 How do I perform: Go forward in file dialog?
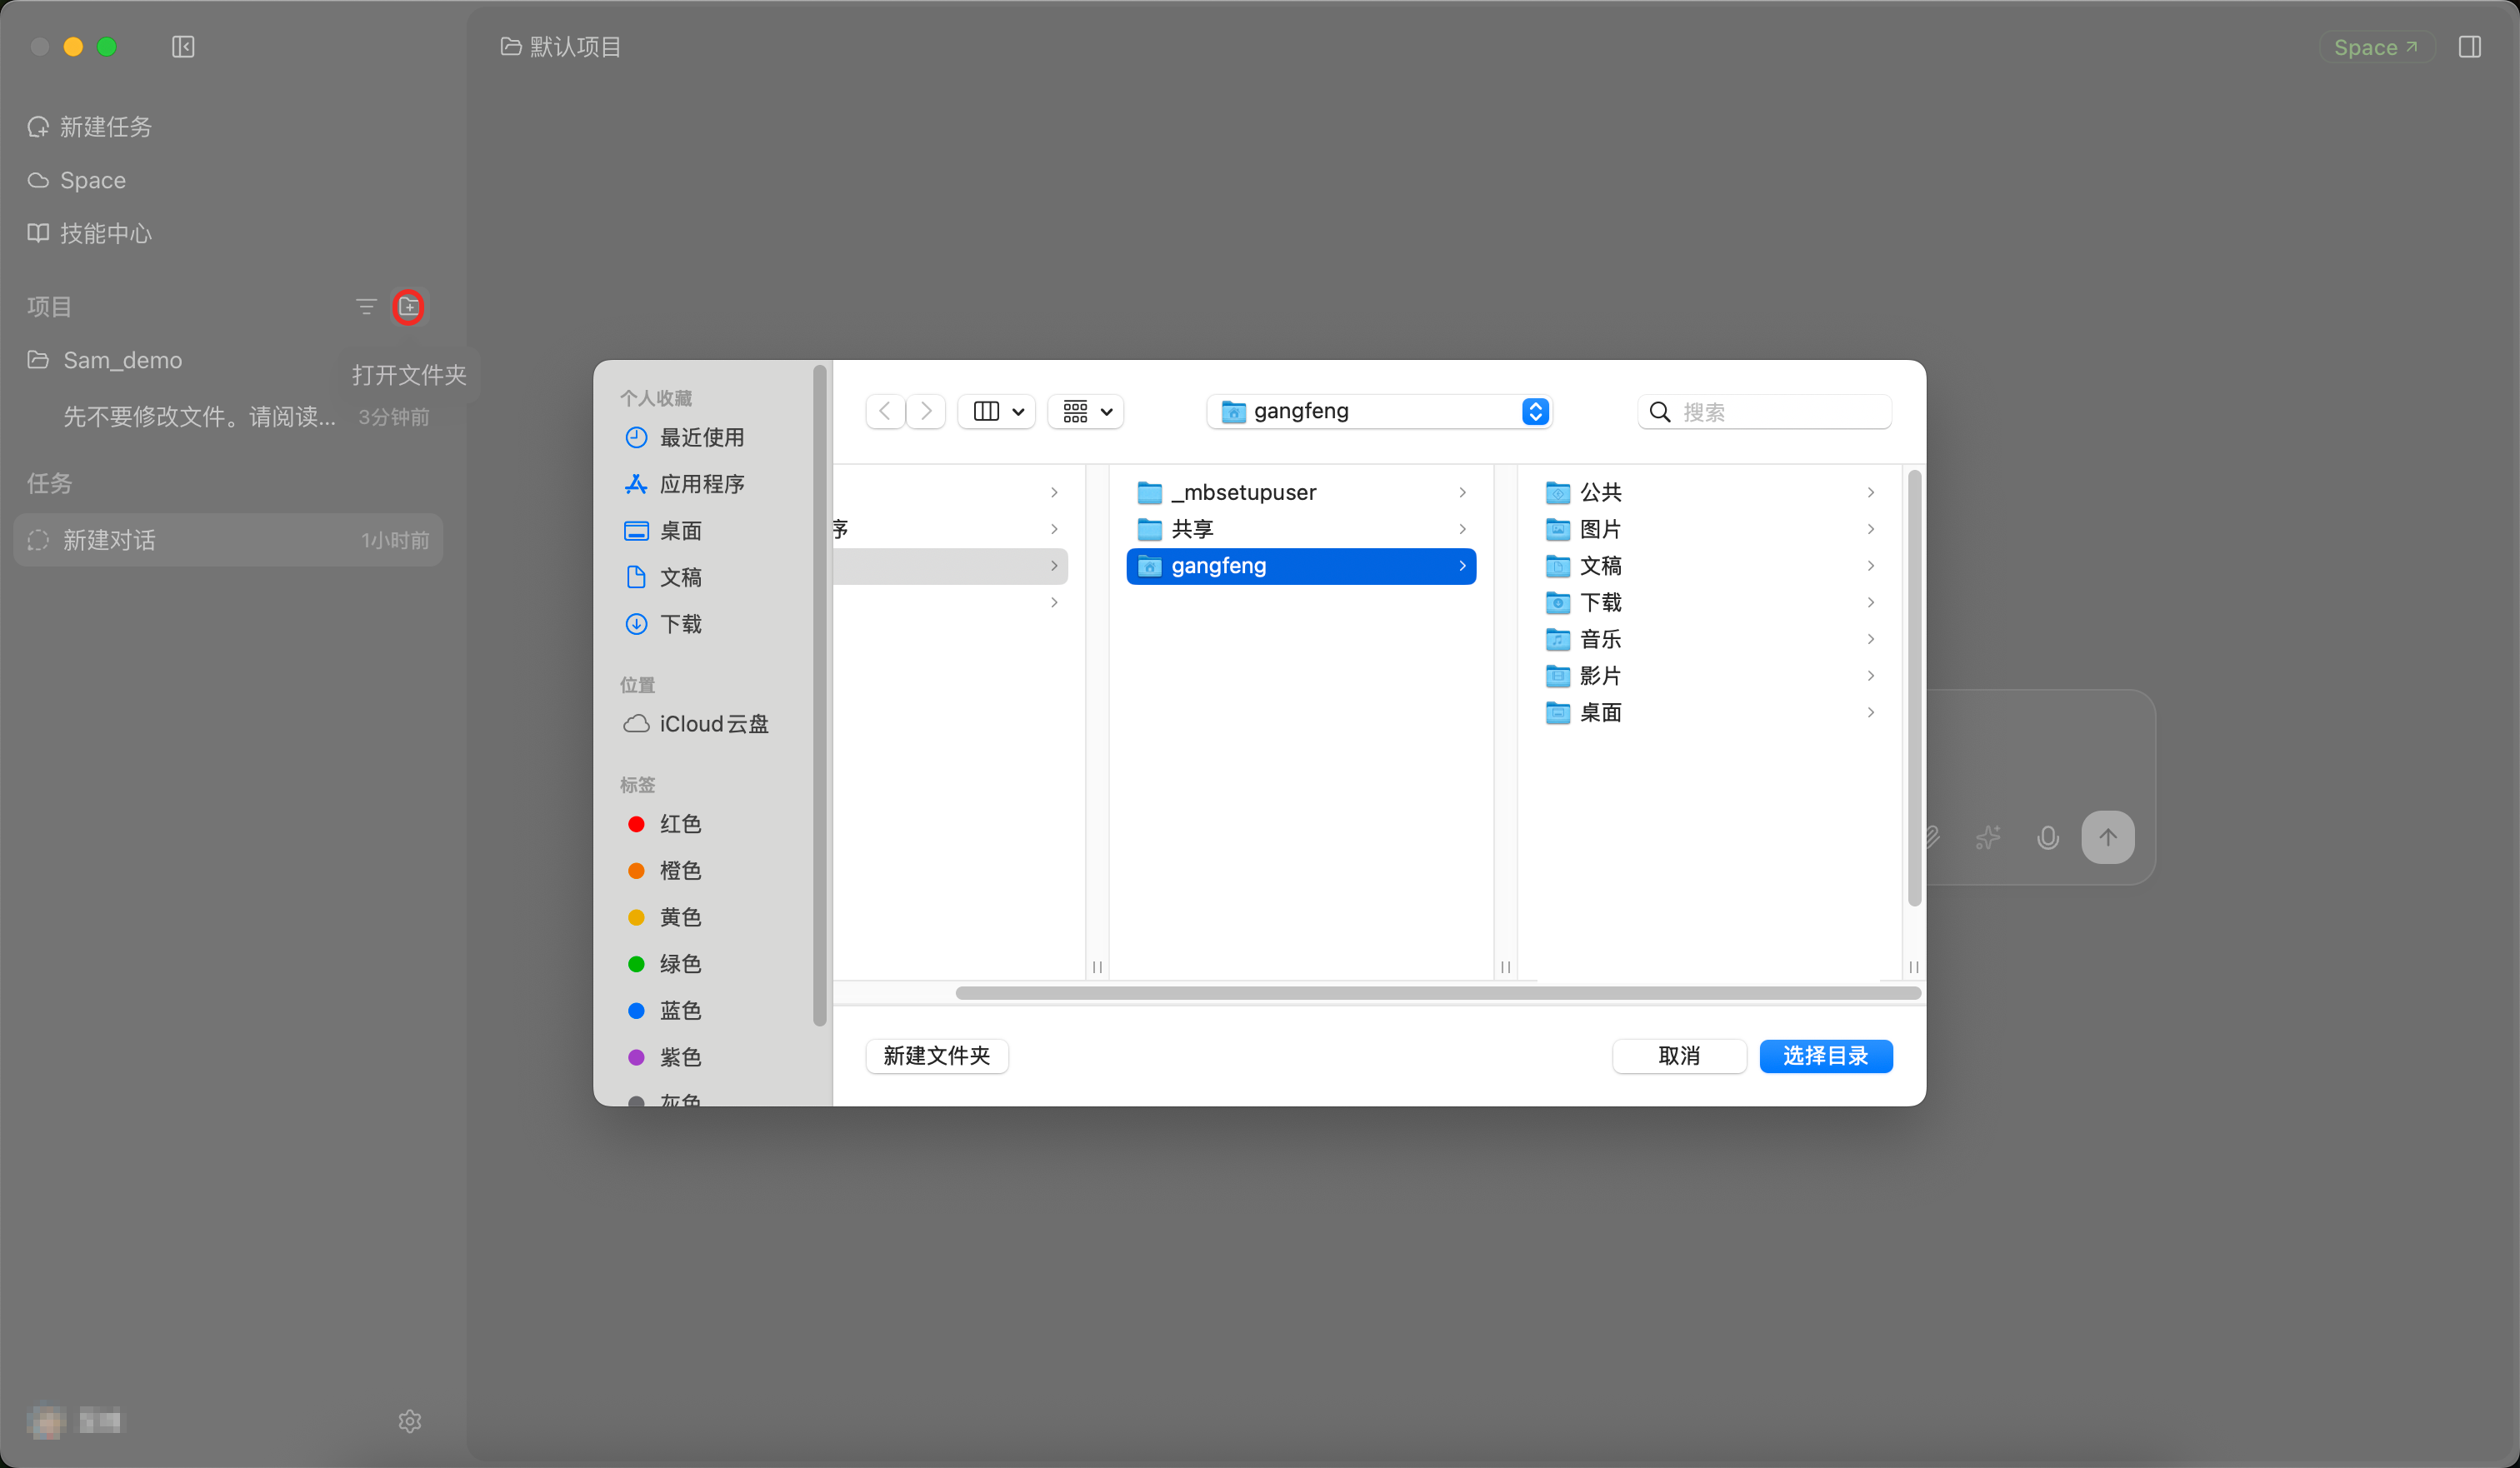pyautogui.click(x=926, y=411)
